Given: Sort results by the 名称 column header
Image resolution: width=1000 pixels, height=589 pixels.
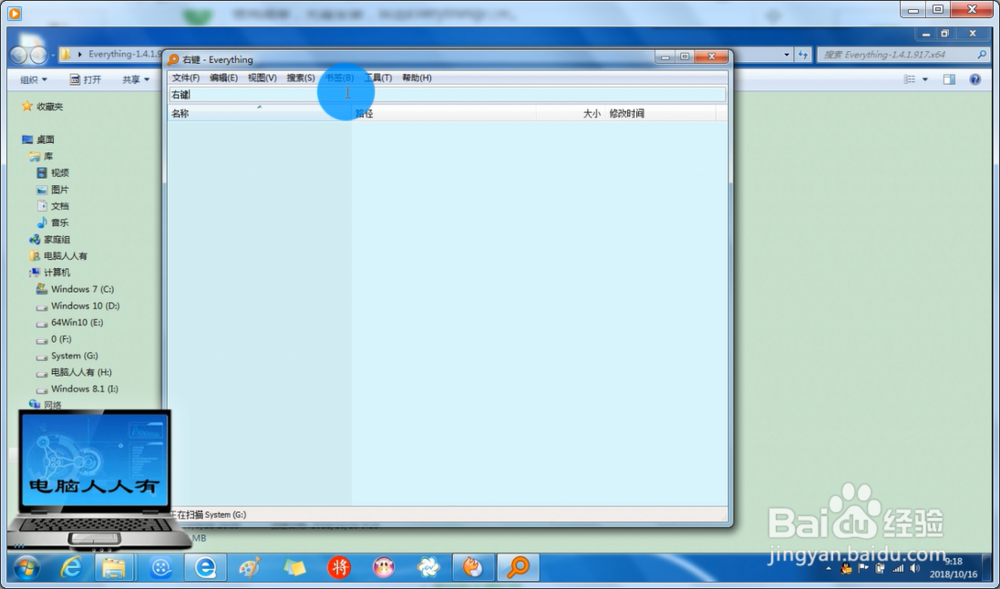Looking at the screenshot, I should pos(259,113).
